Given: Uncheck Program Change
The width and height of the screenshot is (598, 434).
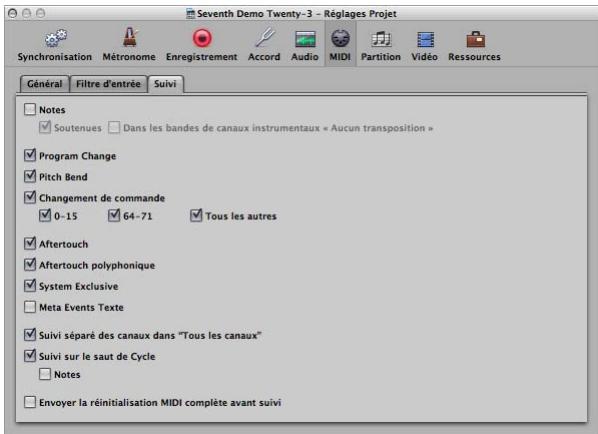Looking at the screenshot, I should click(x=30, y=156).
